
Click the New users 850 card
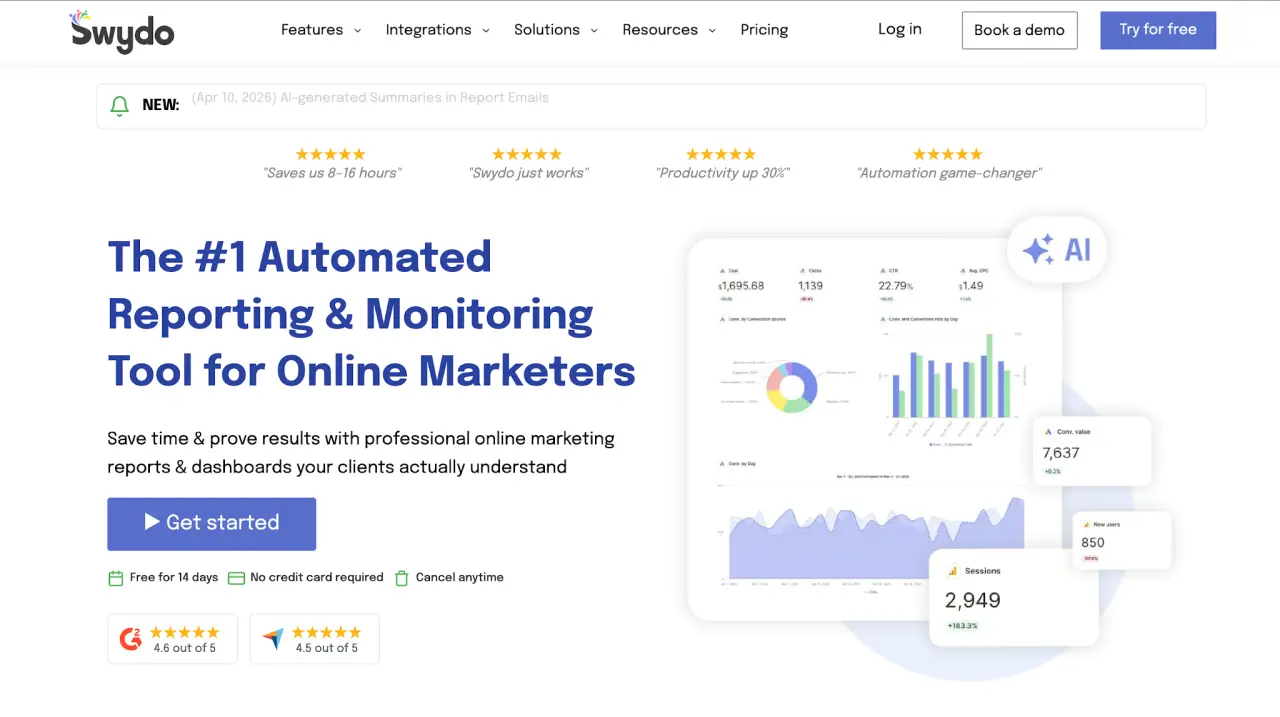pos(1121,540)
